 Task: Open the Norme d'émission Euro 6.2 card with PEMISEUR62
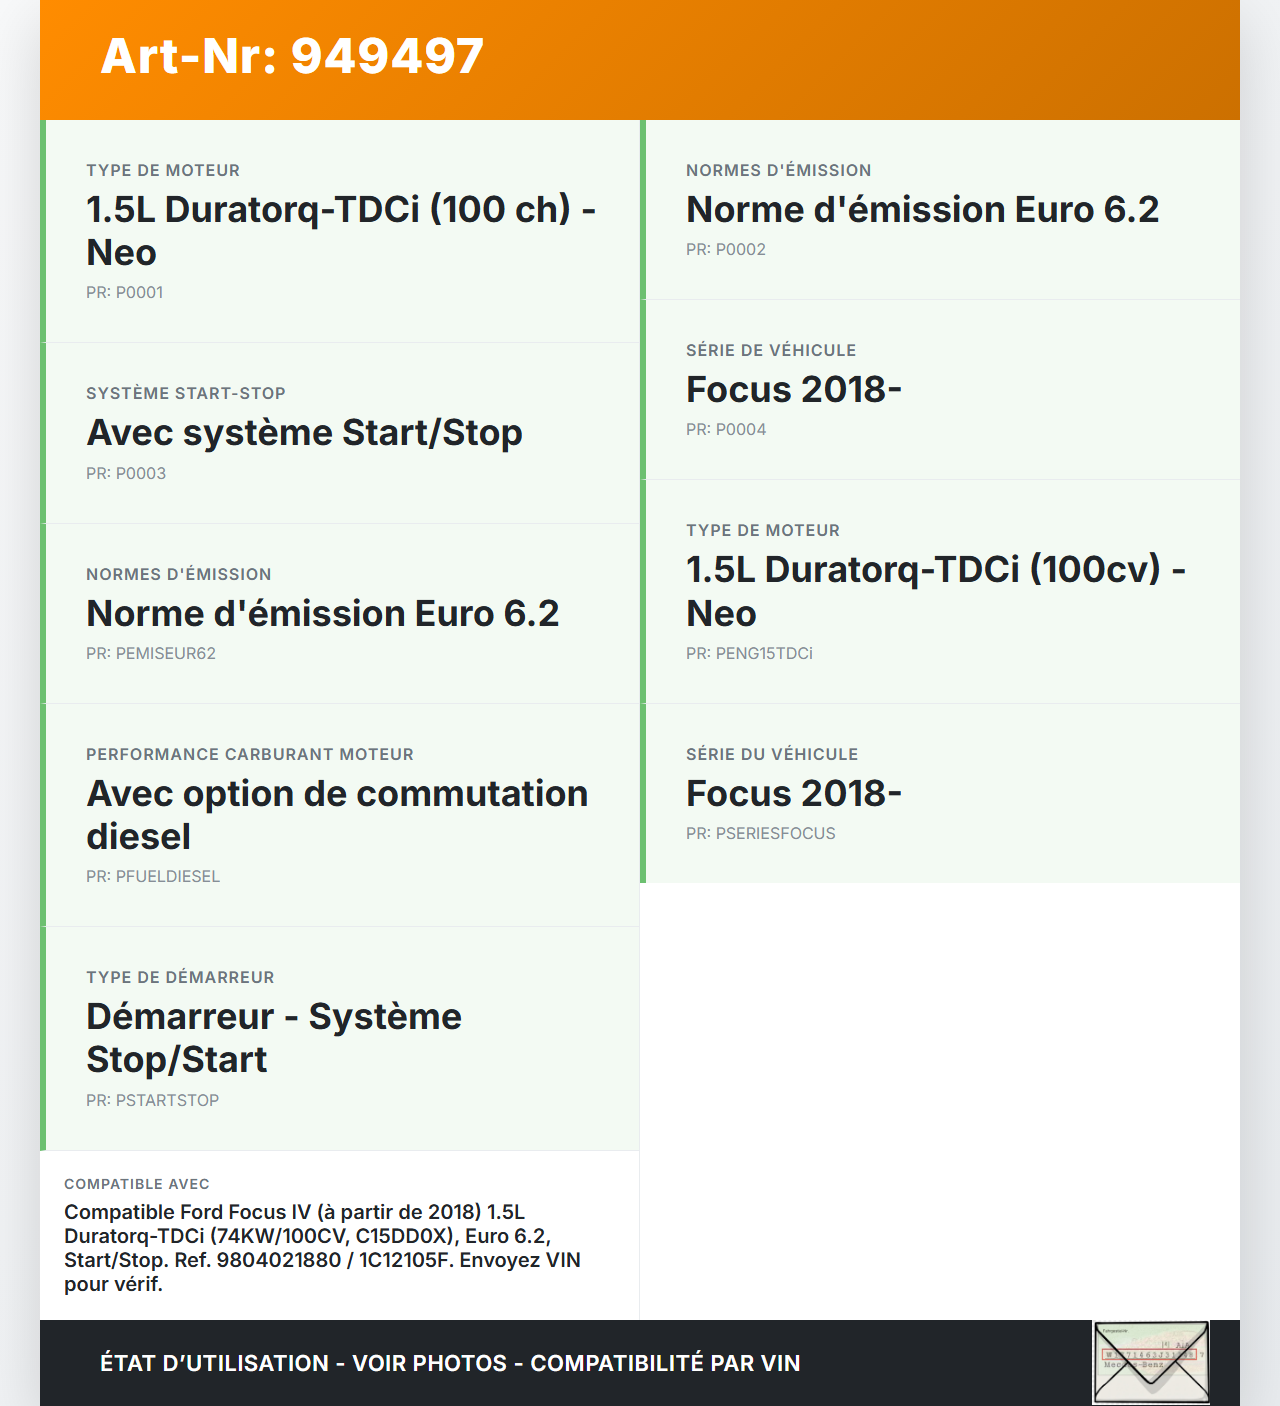pos(322,613)
